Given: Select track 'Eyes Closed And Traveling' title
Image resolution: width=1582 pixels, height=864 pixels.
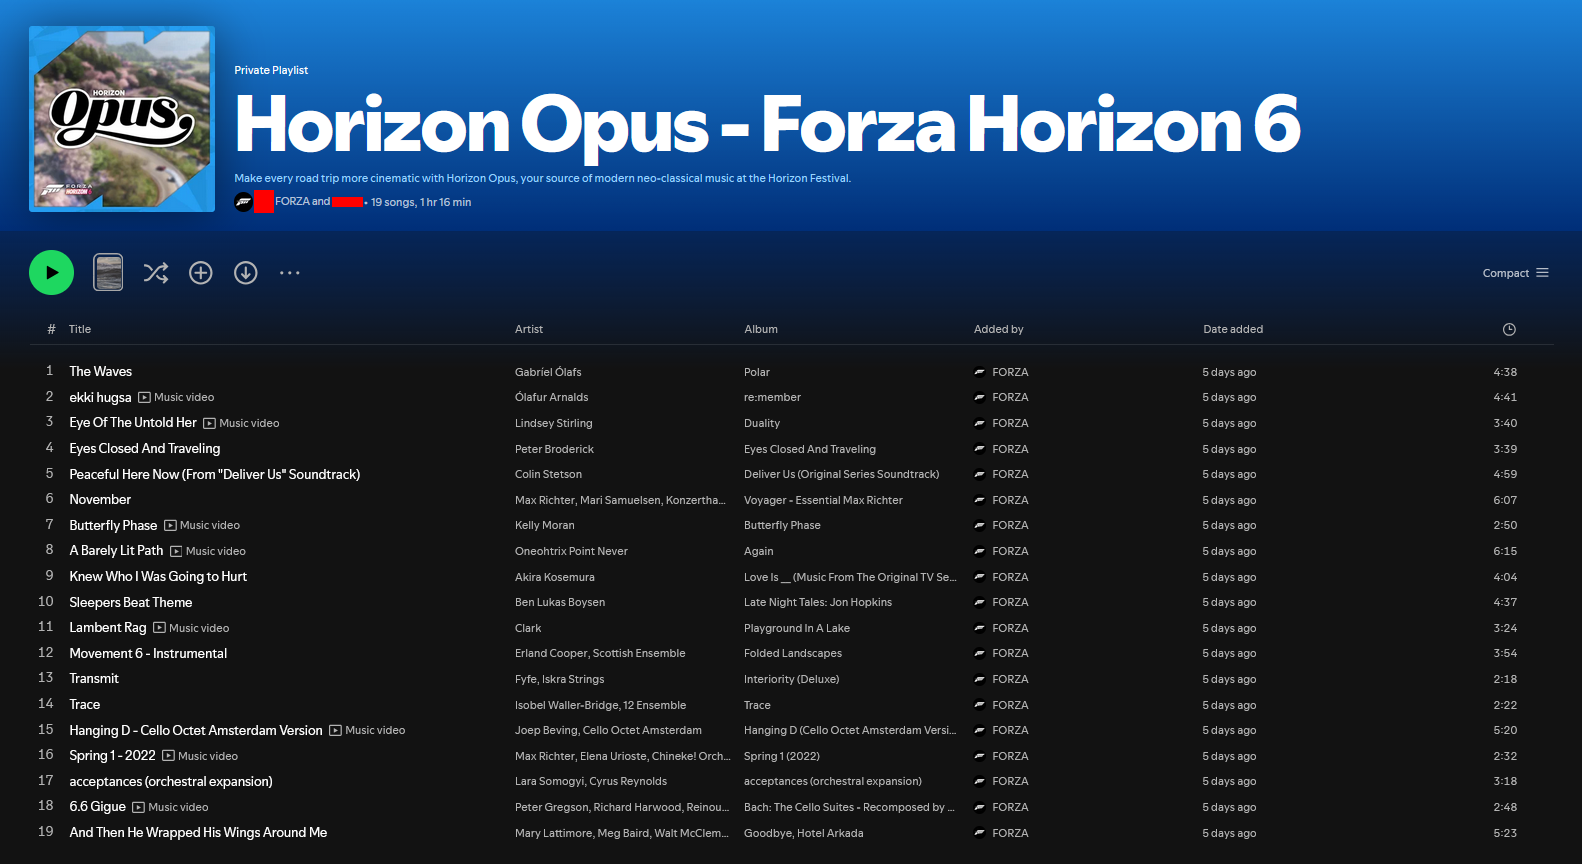Looking at the screenshot, I should coord(145,448).
